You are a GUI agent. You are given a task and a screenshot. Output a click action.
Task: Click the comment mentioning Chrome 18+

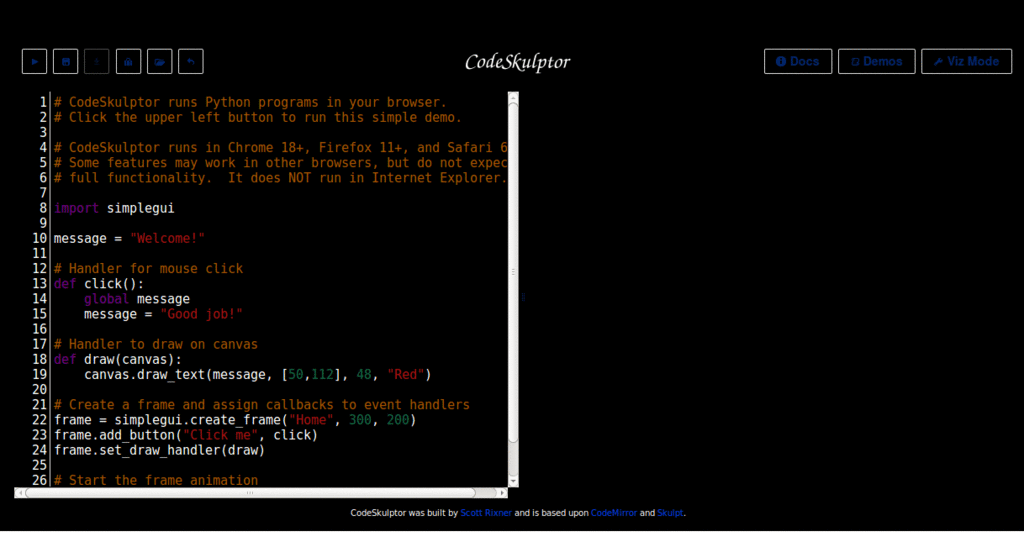281,148
